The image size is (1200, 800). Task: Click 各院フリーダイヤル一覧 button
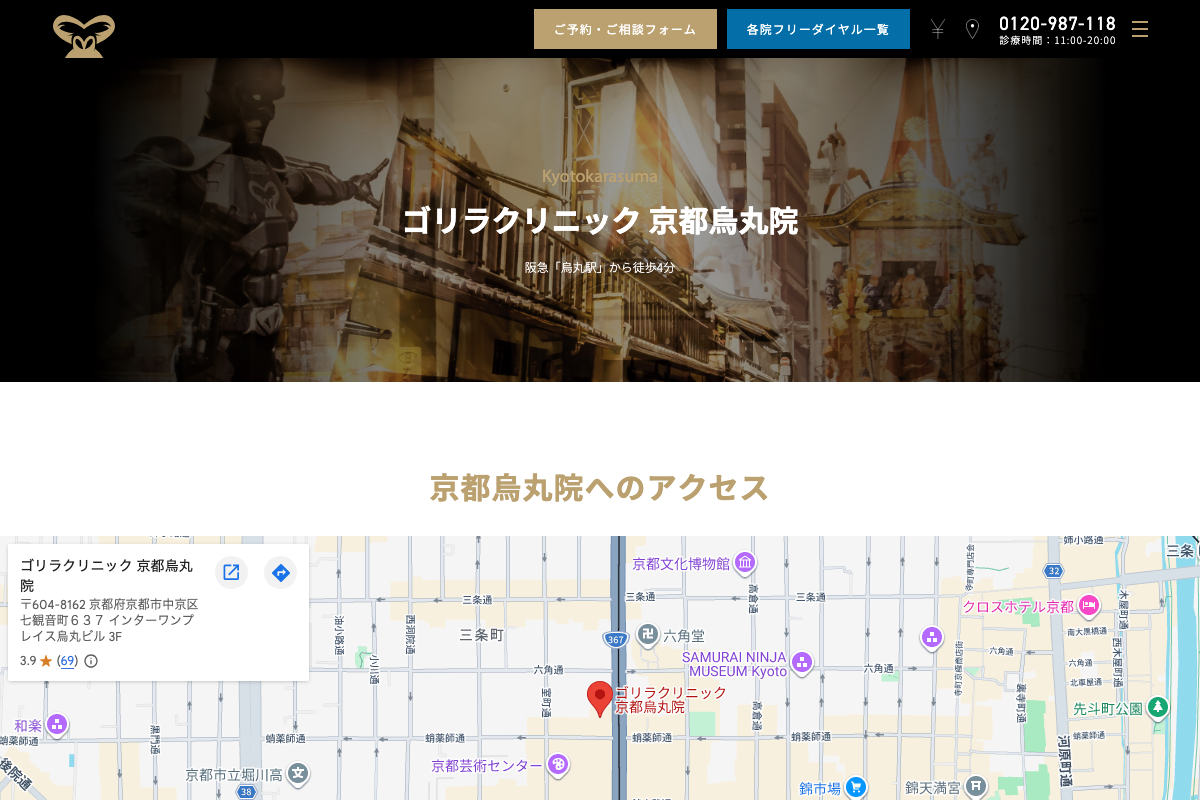(818, 29)
